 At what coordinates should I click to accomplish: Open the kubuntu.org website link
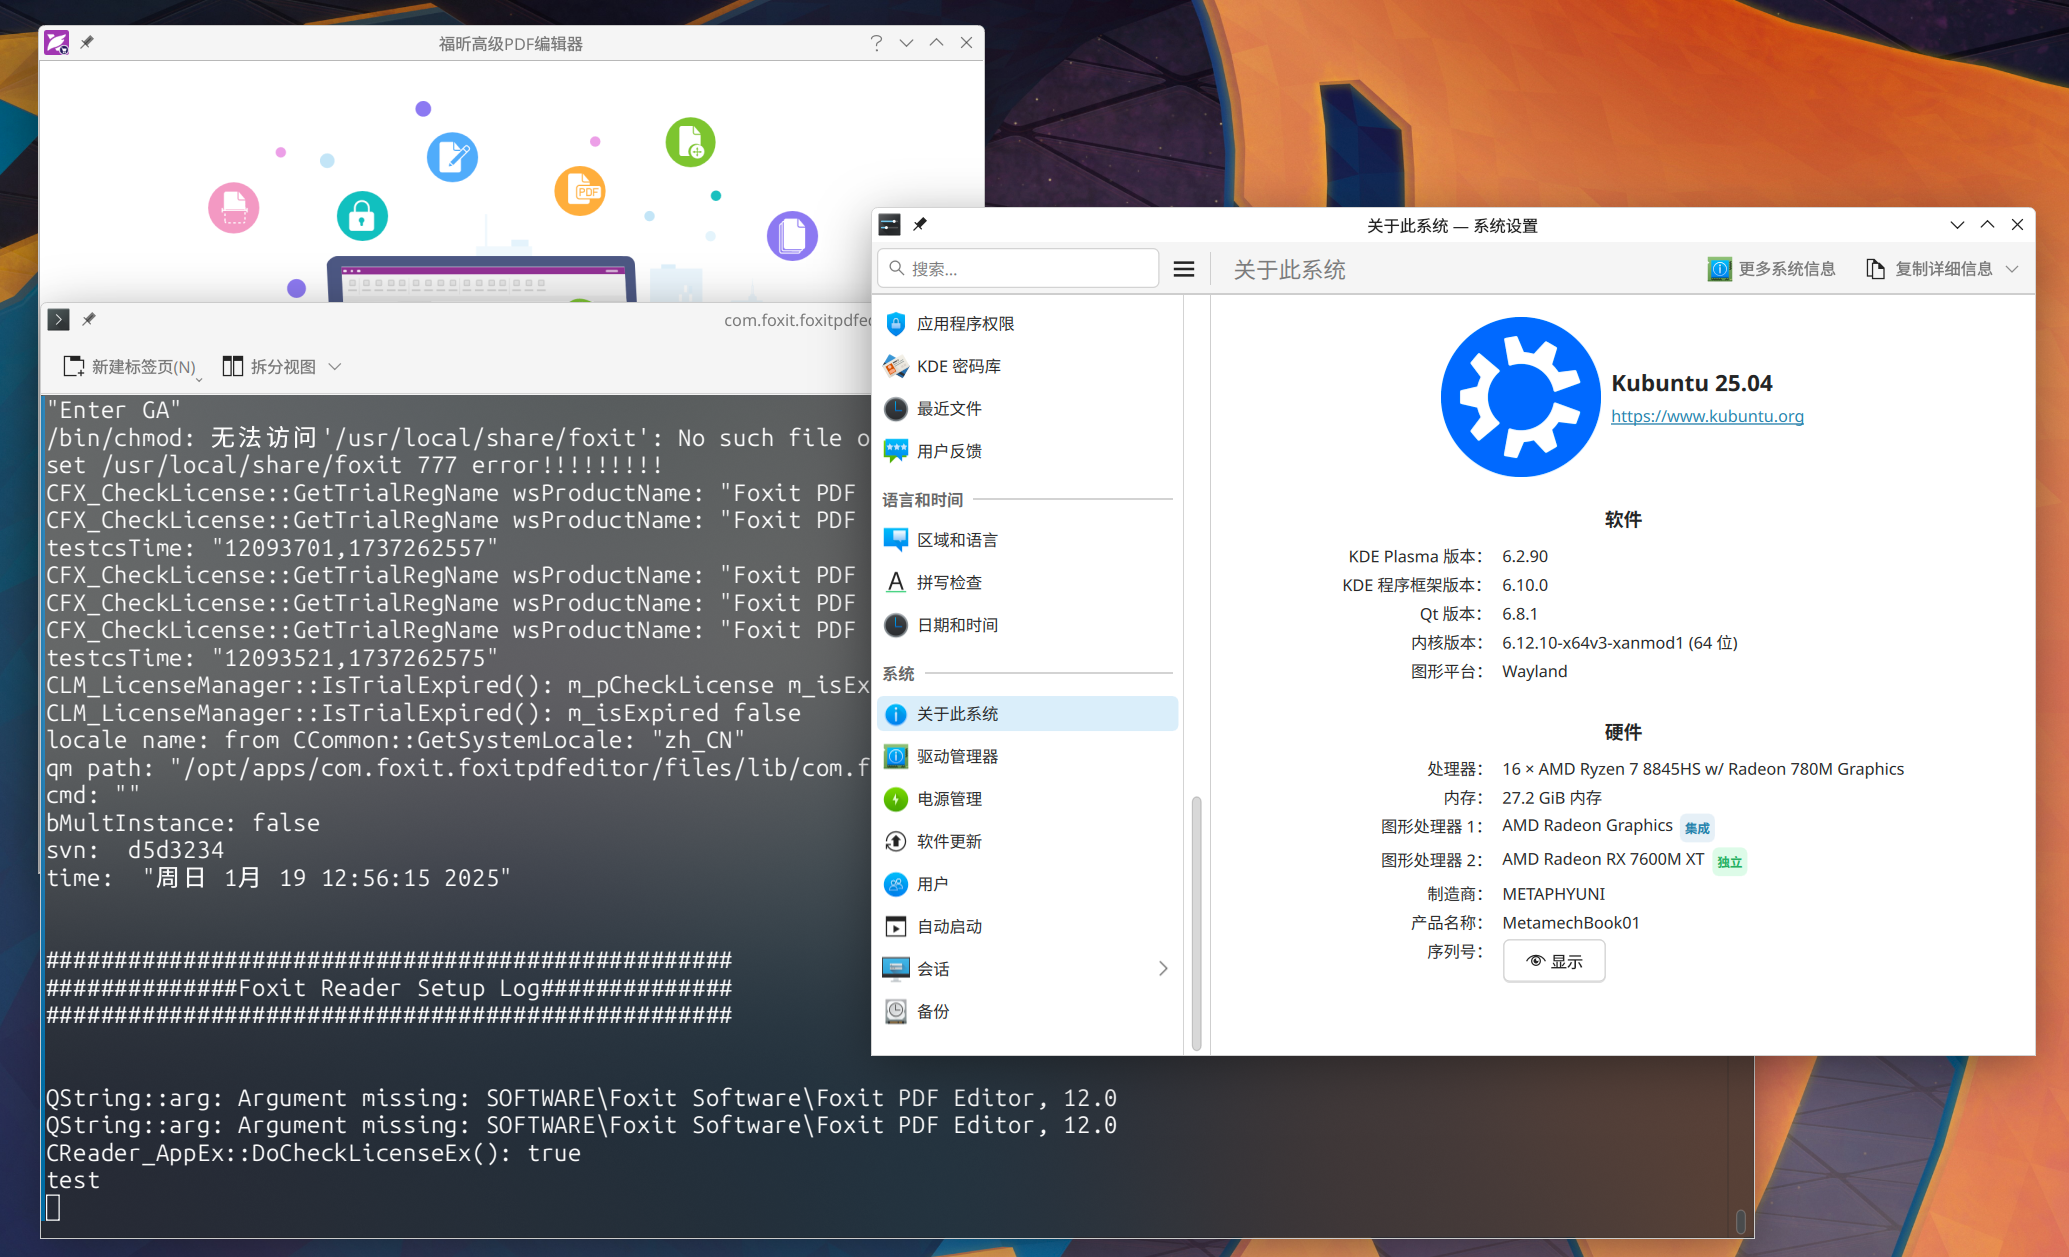point(1707,416)
